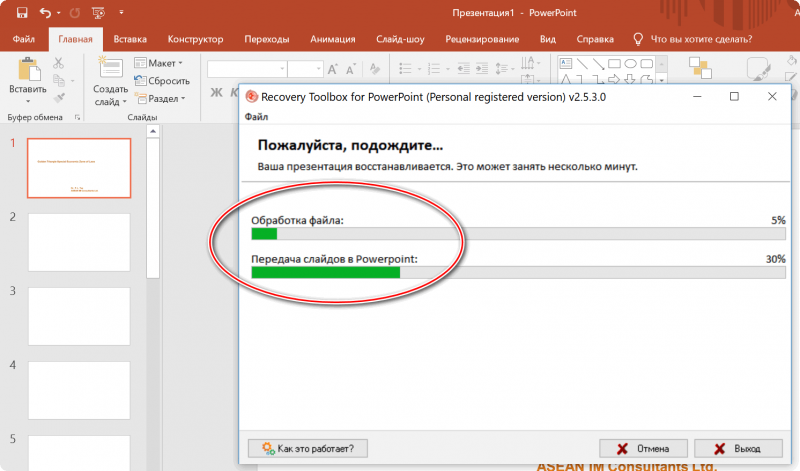This screenshot has width=800, height=471.
Task: Select slide 2 thumbnail
Action: coord(79,242)
